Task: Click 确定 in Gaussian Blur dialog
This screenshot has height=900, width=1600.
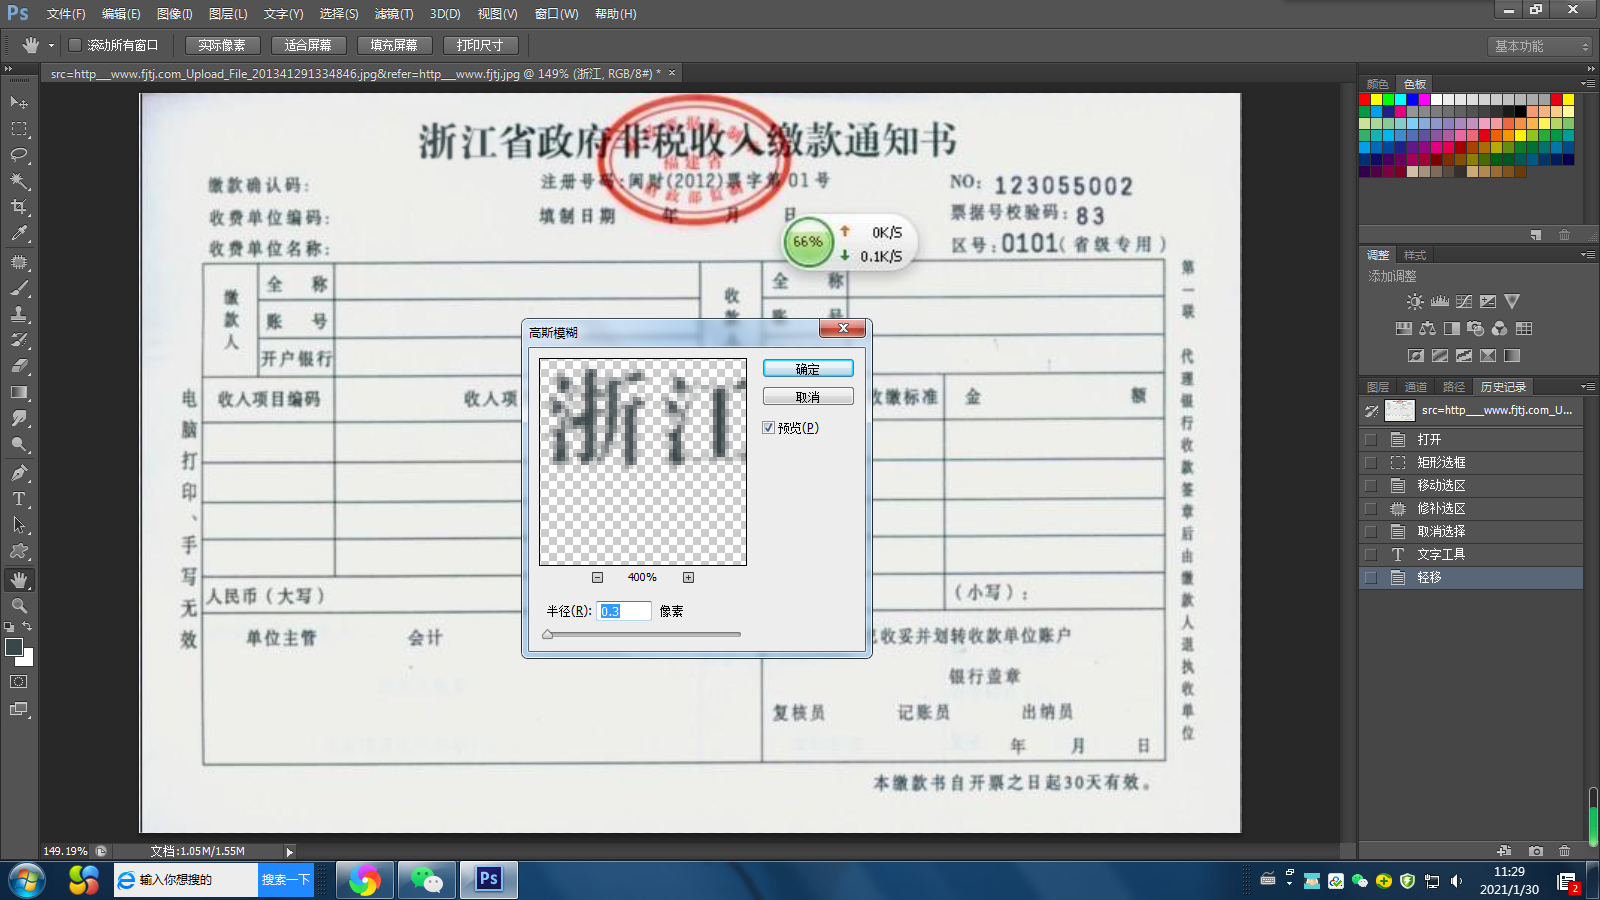Action: (808, 369)
